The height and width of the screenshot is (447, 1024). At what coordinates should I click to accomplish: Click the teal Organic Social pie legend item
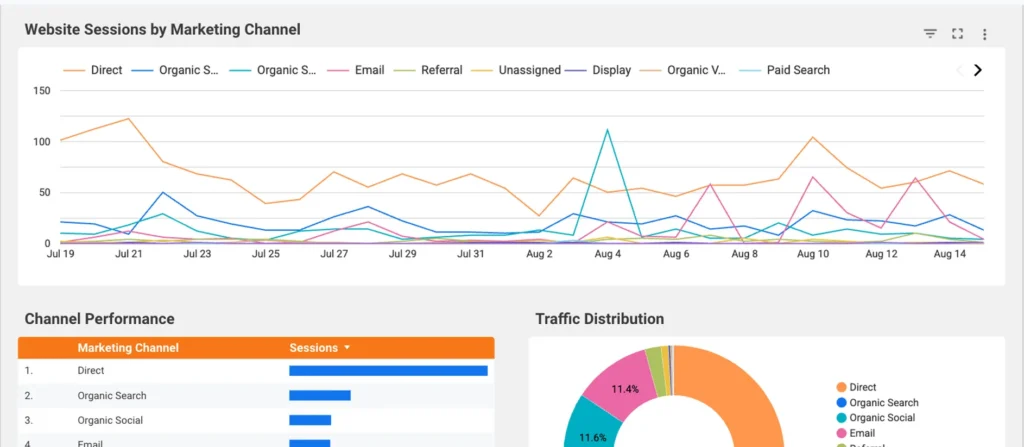(876, 418)
